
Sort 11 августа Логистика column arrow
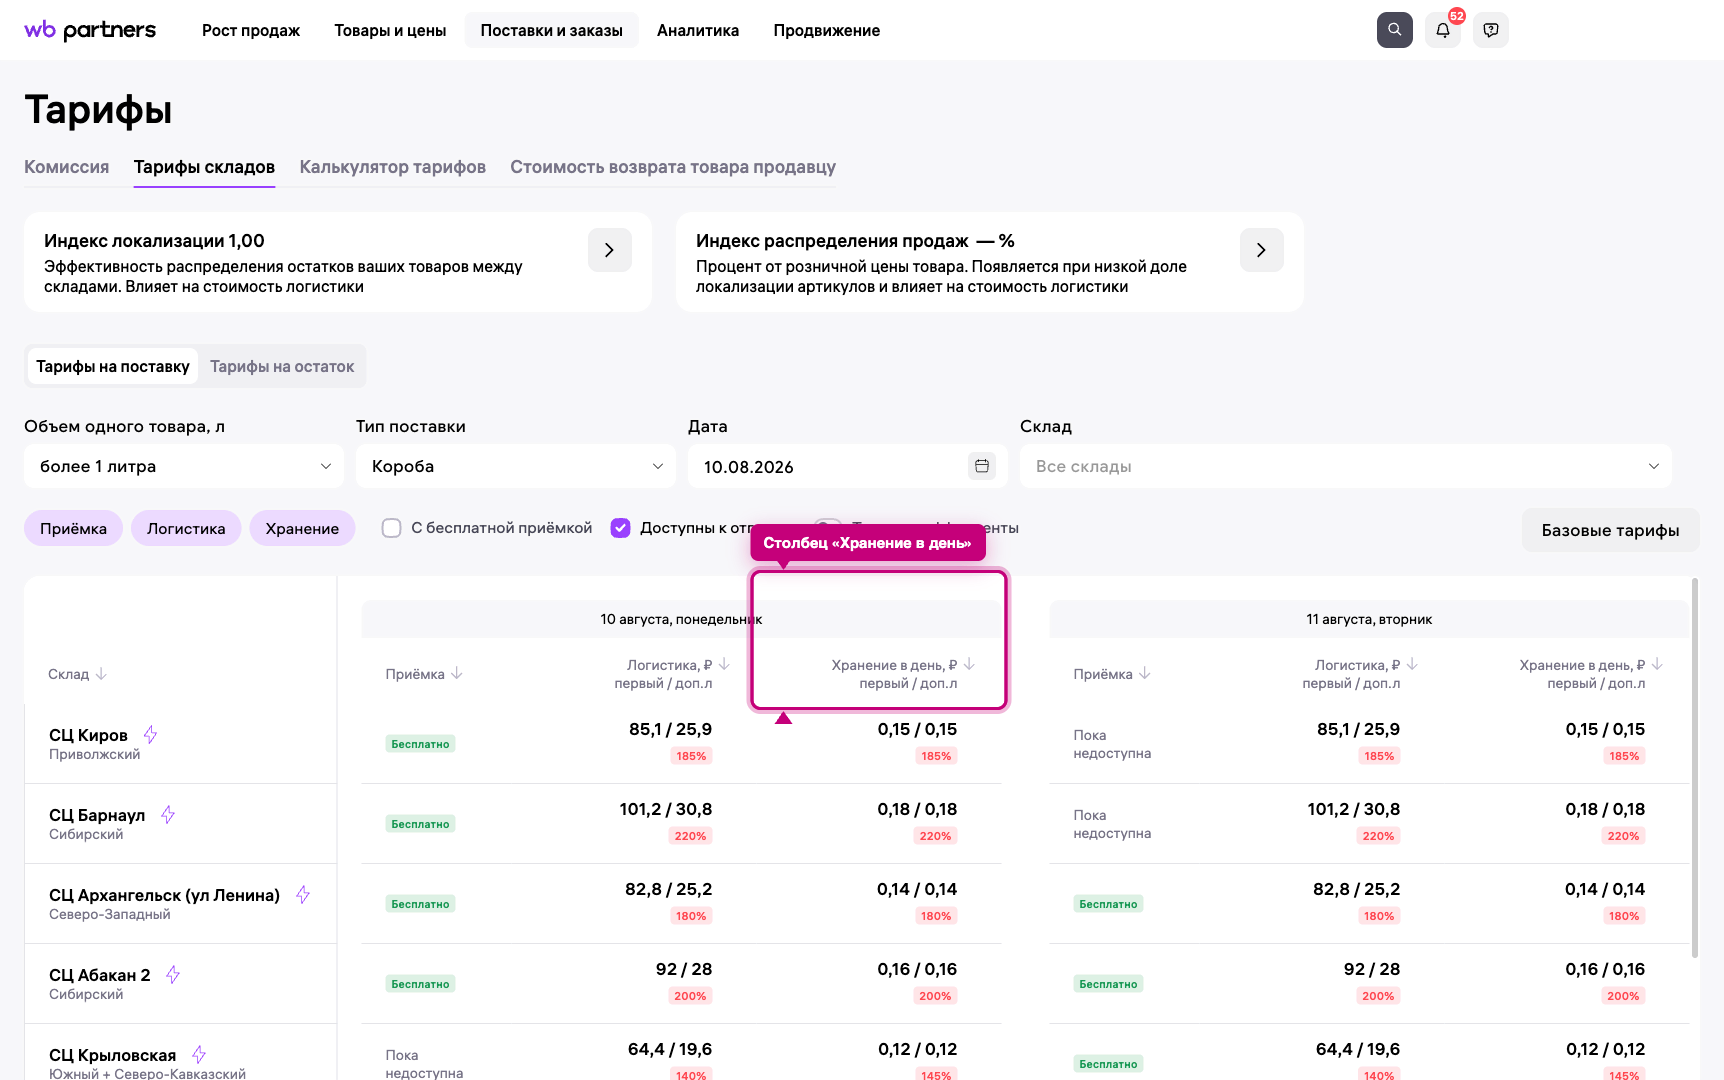[1412, 664]
